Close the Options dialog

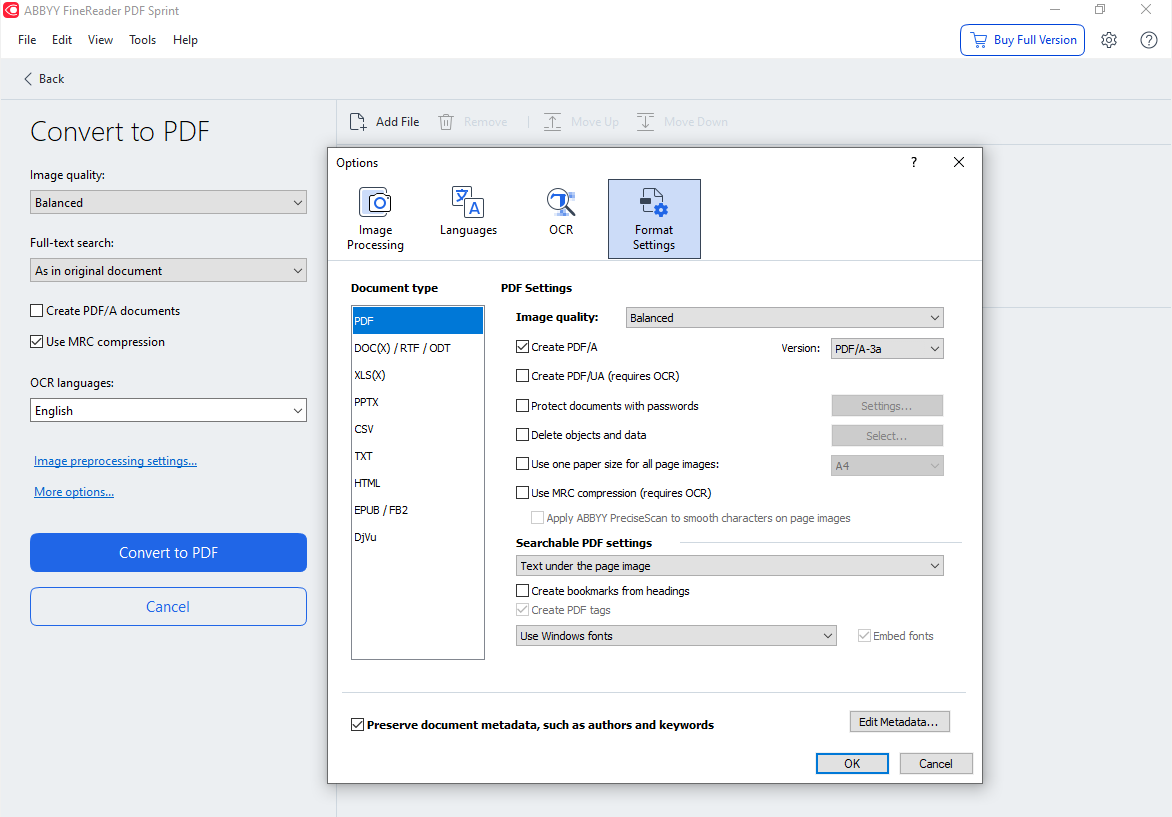click(x=959, y=162)
